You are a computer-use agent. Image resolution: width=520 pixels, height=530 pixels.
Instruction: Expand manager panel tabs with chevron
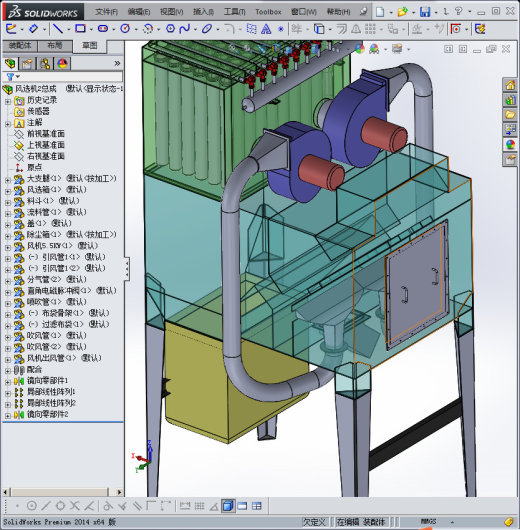(117, 63)
